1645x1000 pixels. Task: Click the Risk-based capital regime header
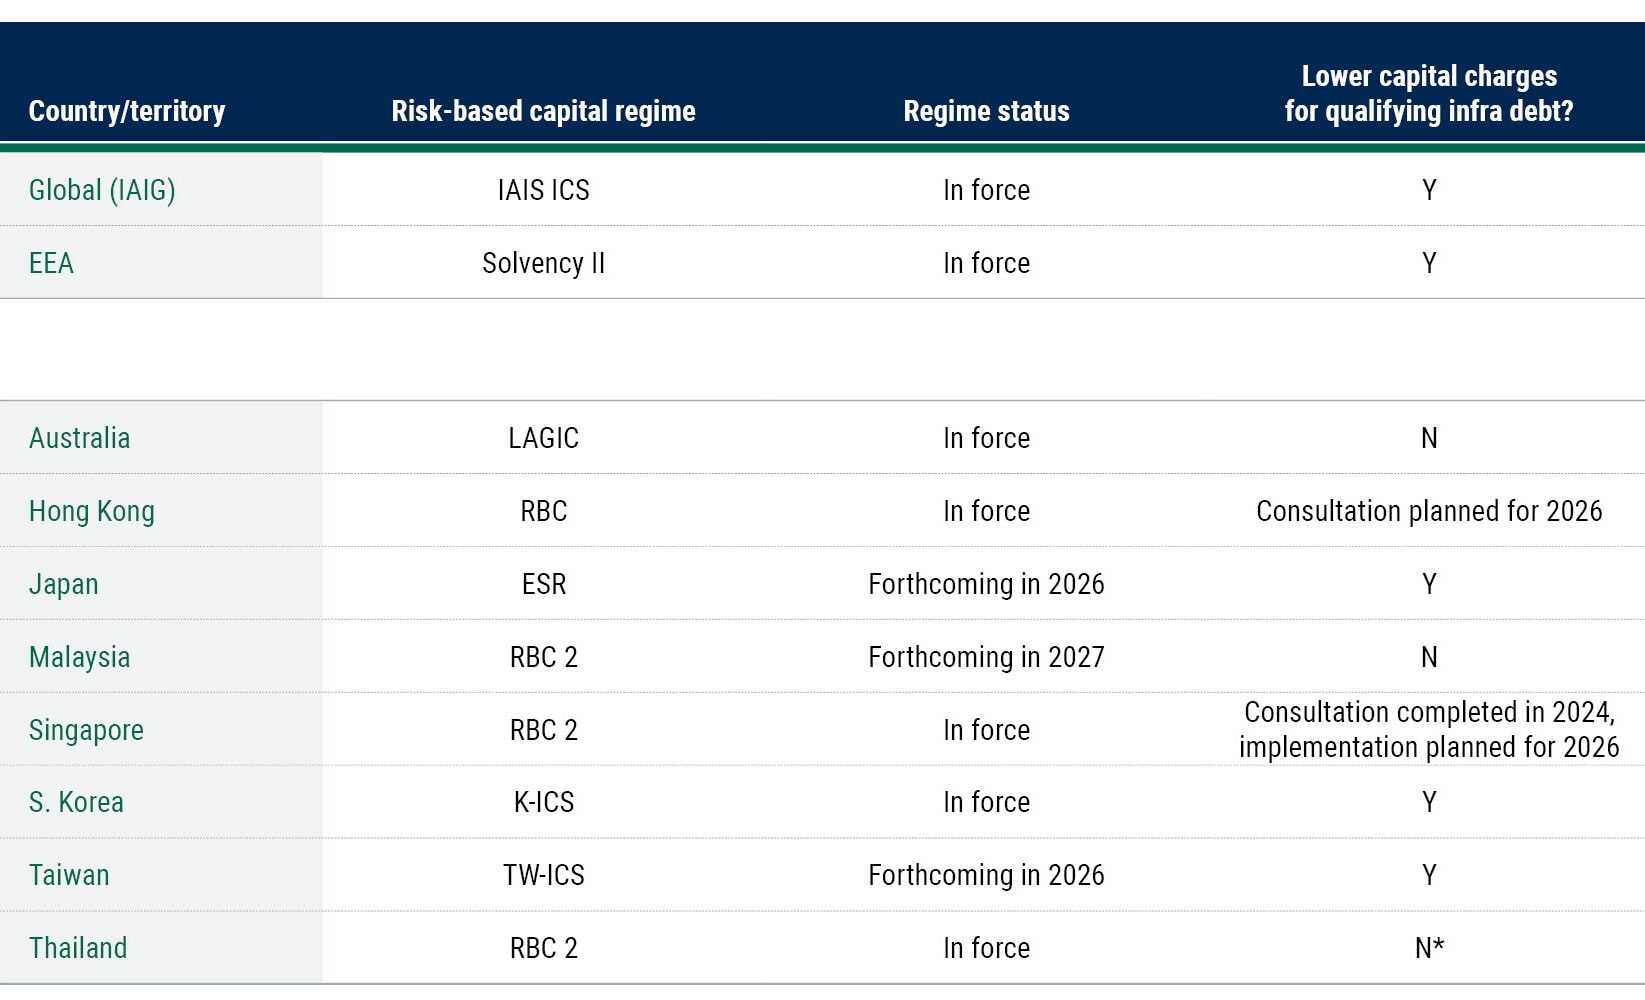coord(543,111)
